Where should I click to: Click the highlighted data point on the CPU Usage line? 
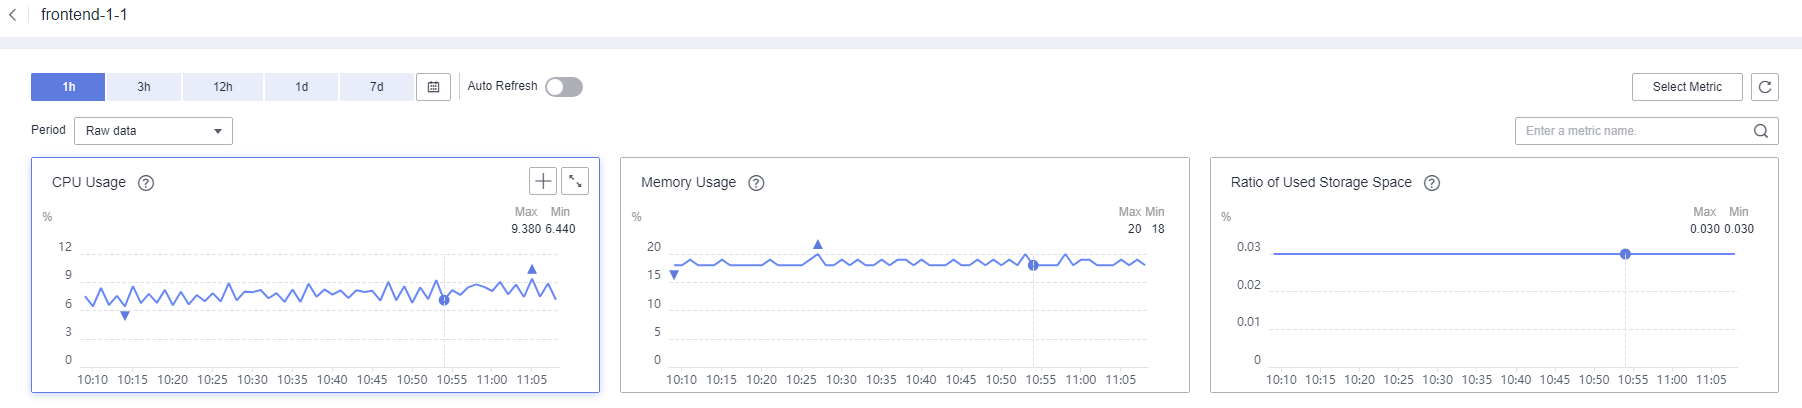click(444, 300)
